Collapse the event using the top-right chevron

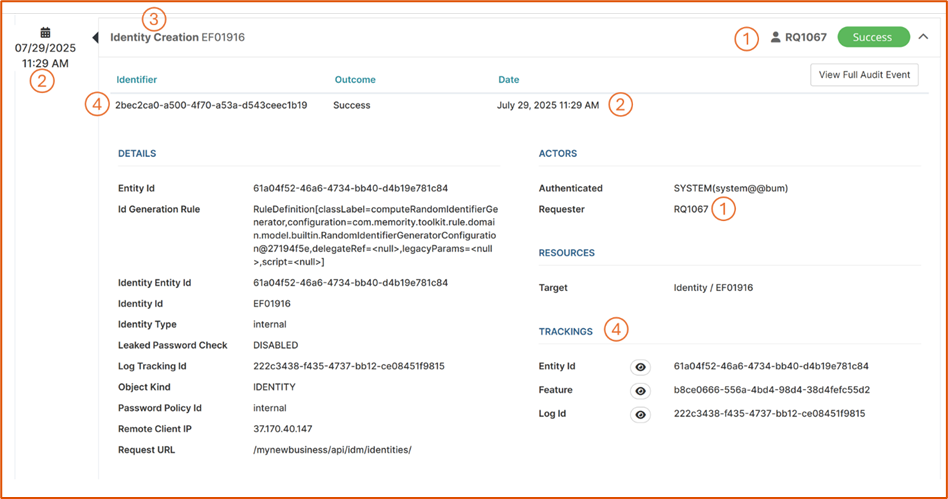click(x=923, y=37)
